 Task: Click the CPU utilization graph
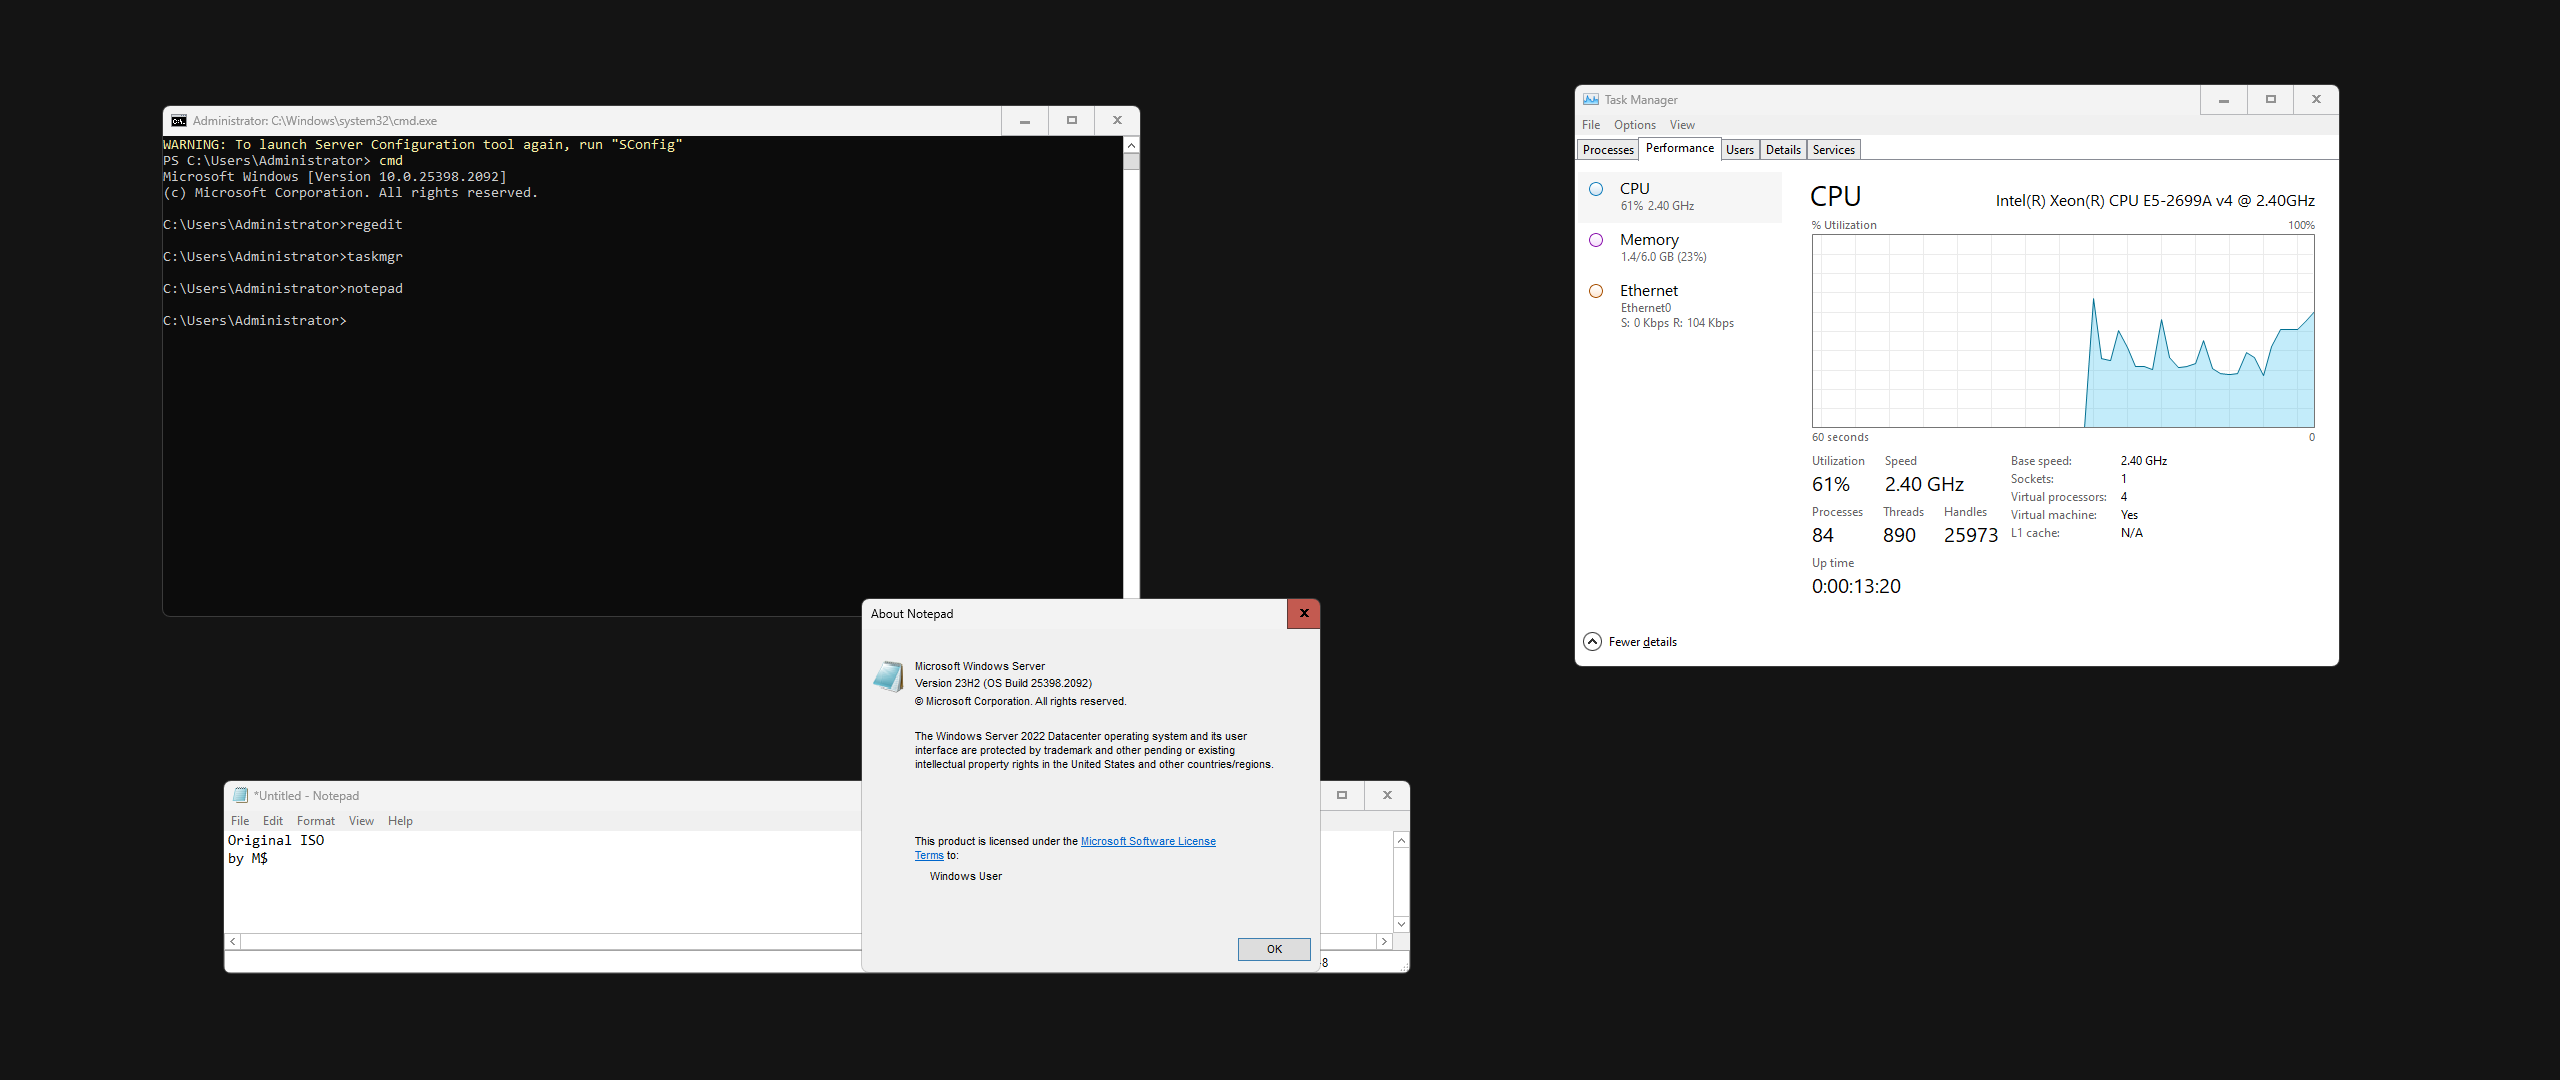(x=2062, y=332)
